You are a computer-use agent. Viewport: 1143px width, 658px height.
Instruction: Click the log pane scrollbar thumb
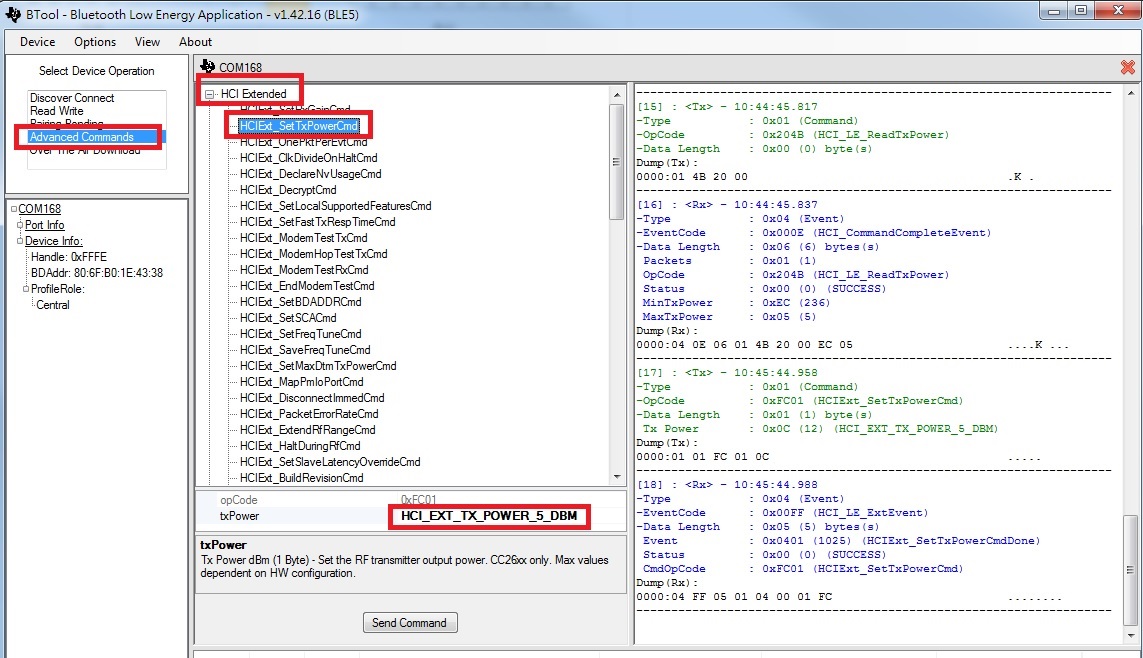(x=1131, y=570)
